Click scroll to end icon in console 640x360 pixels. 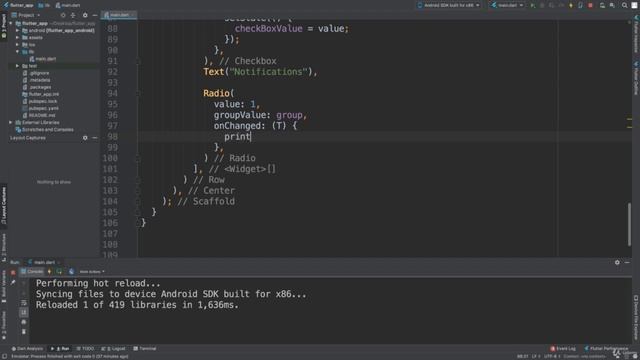point(24,312)
